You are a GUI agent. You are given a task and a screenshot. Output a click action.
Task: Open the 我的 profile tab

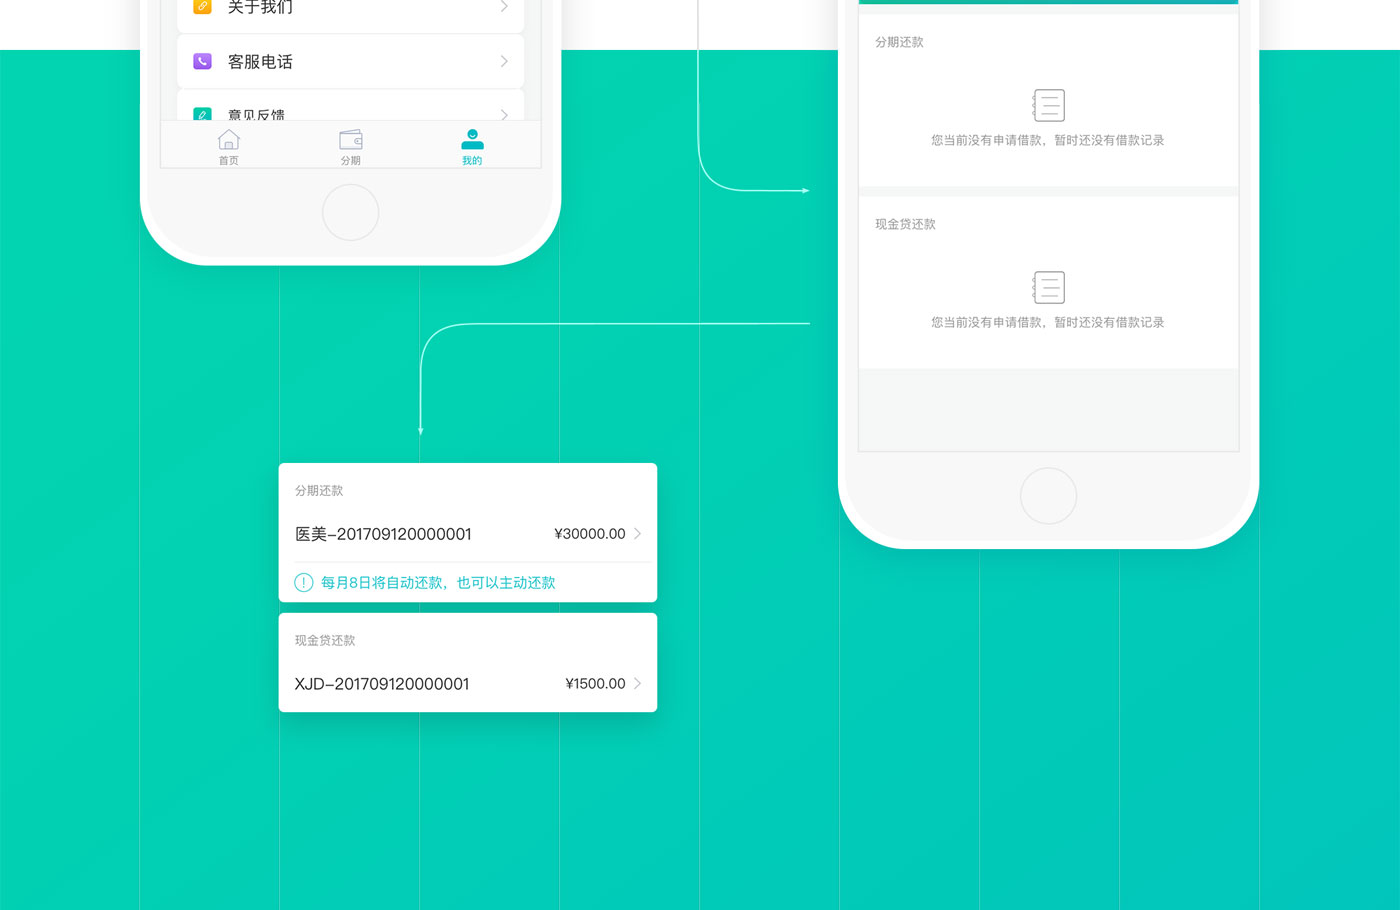click(x=472, y=145)
